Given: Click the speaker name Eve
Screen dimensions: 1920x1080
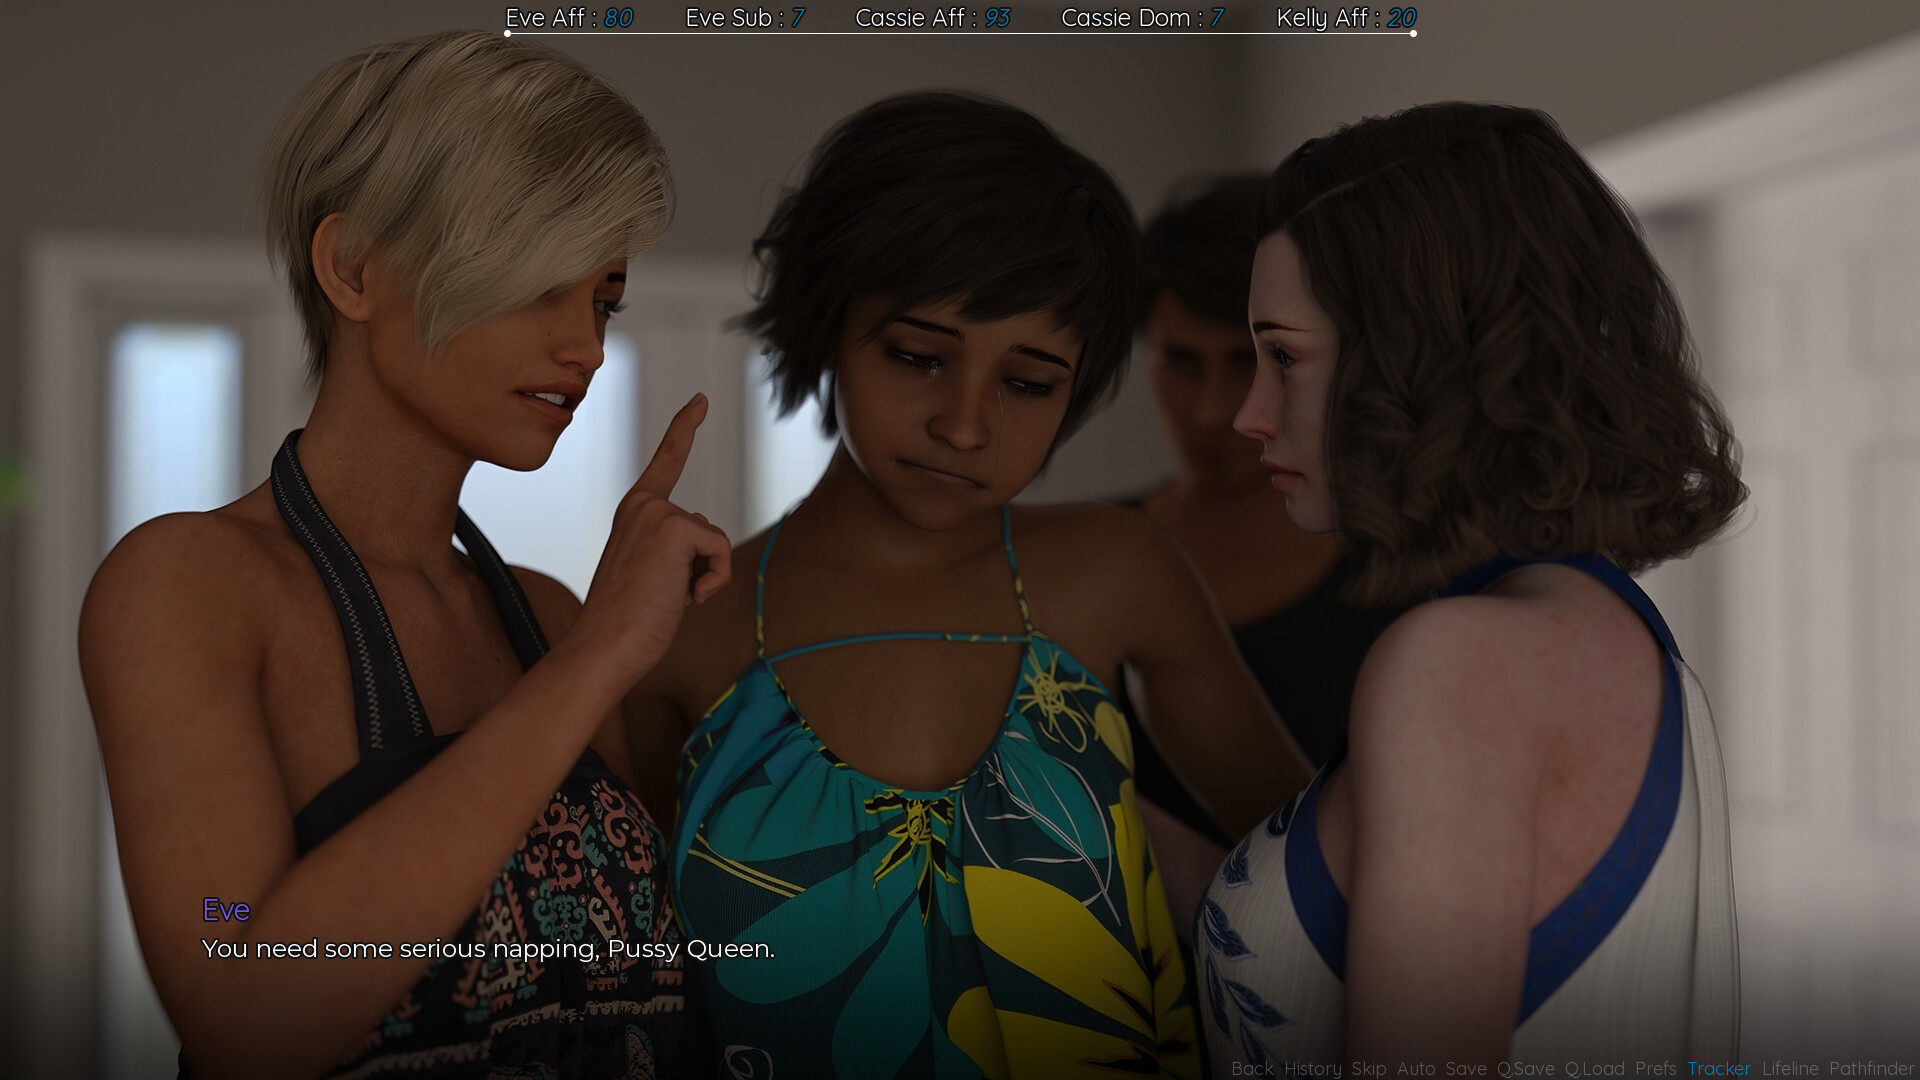Looking at the screenshot, I should pos(226,911).
